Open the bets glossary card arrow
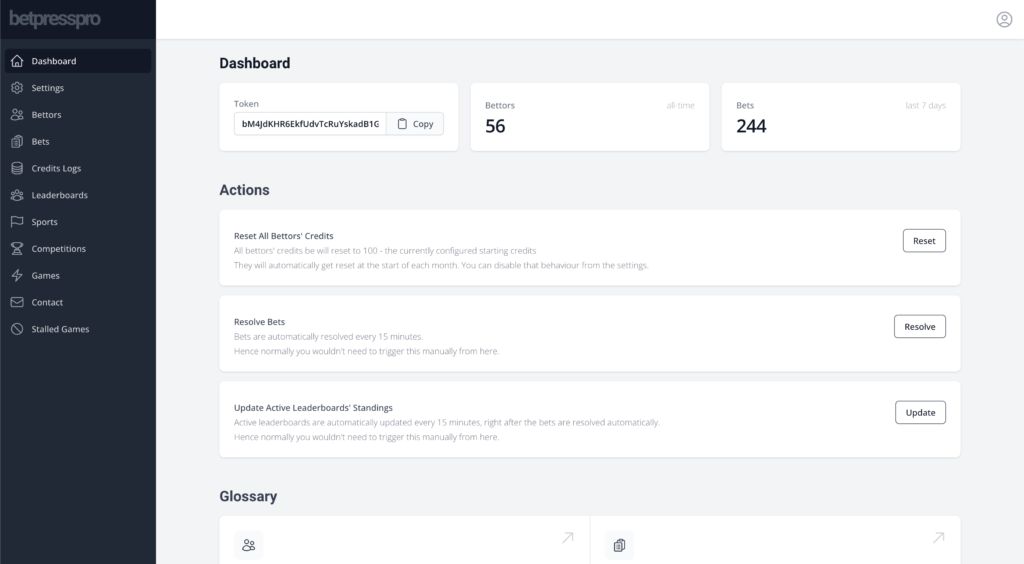 (938, 537)
